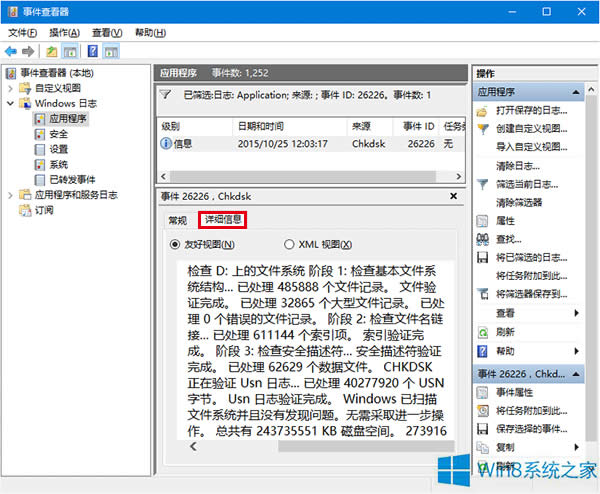Click upper 将任务附加到此 action in 应用程序 section
The height and width of the screenshot is (494, 600).
click(x=532, y=276)
